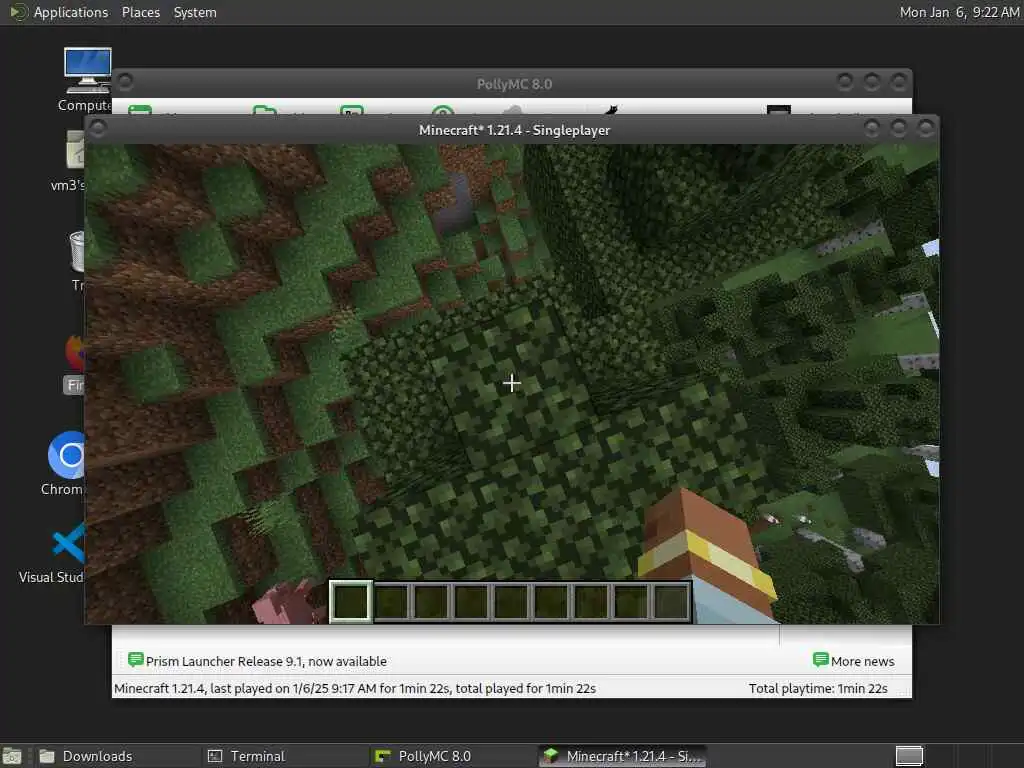This screenshot has width=1024, height=768.
Task: Select hotbar slot 8 in Minecraft
Action: pos(631,601)
